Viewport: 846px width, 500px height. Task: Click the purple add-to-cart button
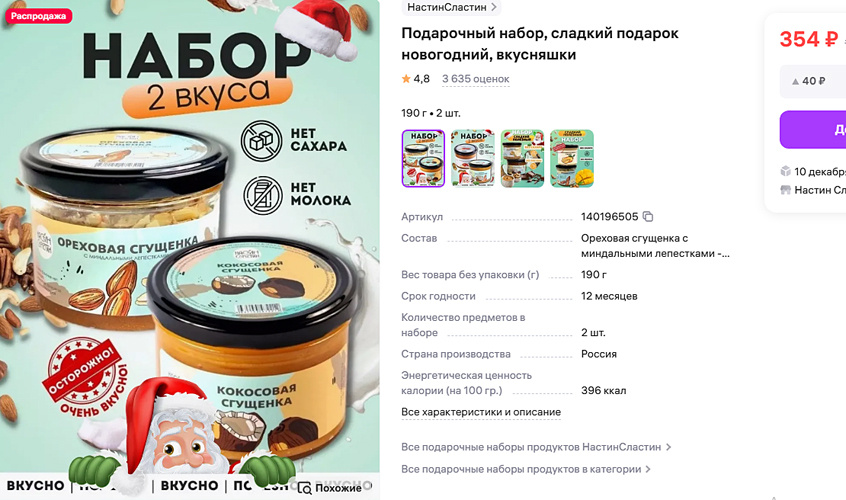point(813,129)
